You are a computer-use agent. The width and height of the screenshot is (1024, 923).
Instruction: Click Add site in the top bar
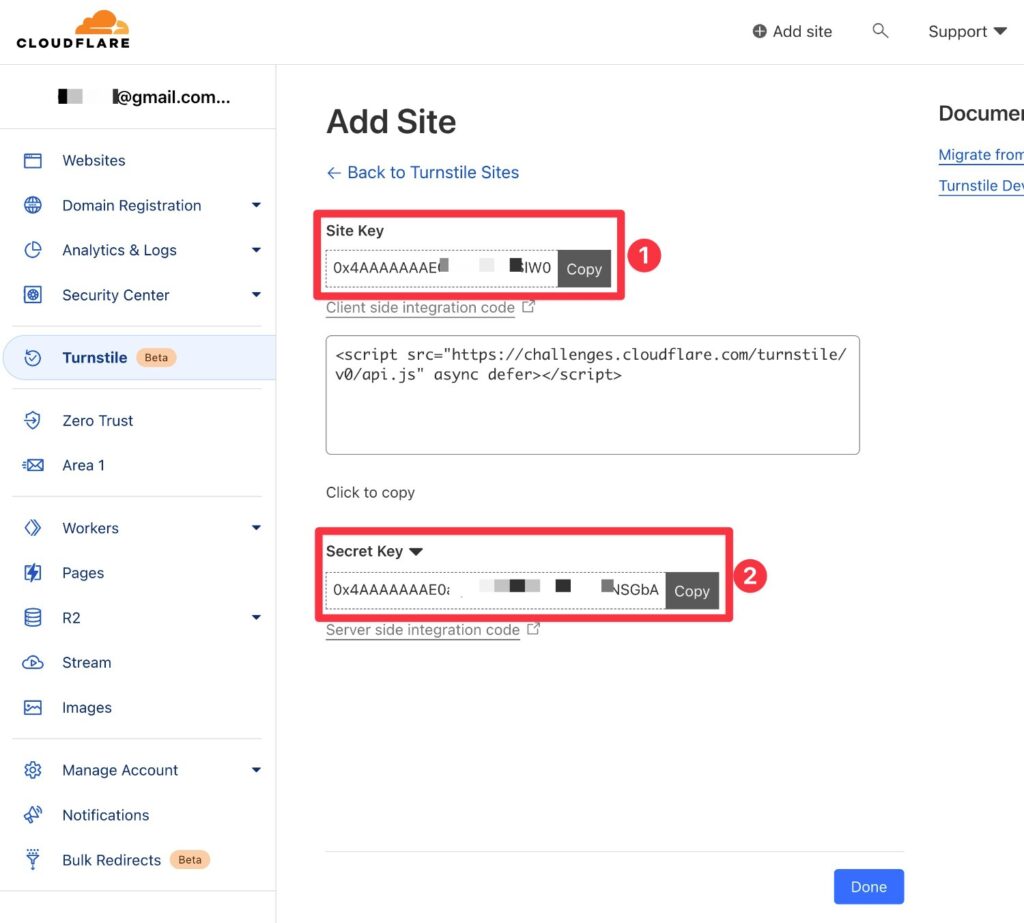pyautogui.click(x=792, y=31)
